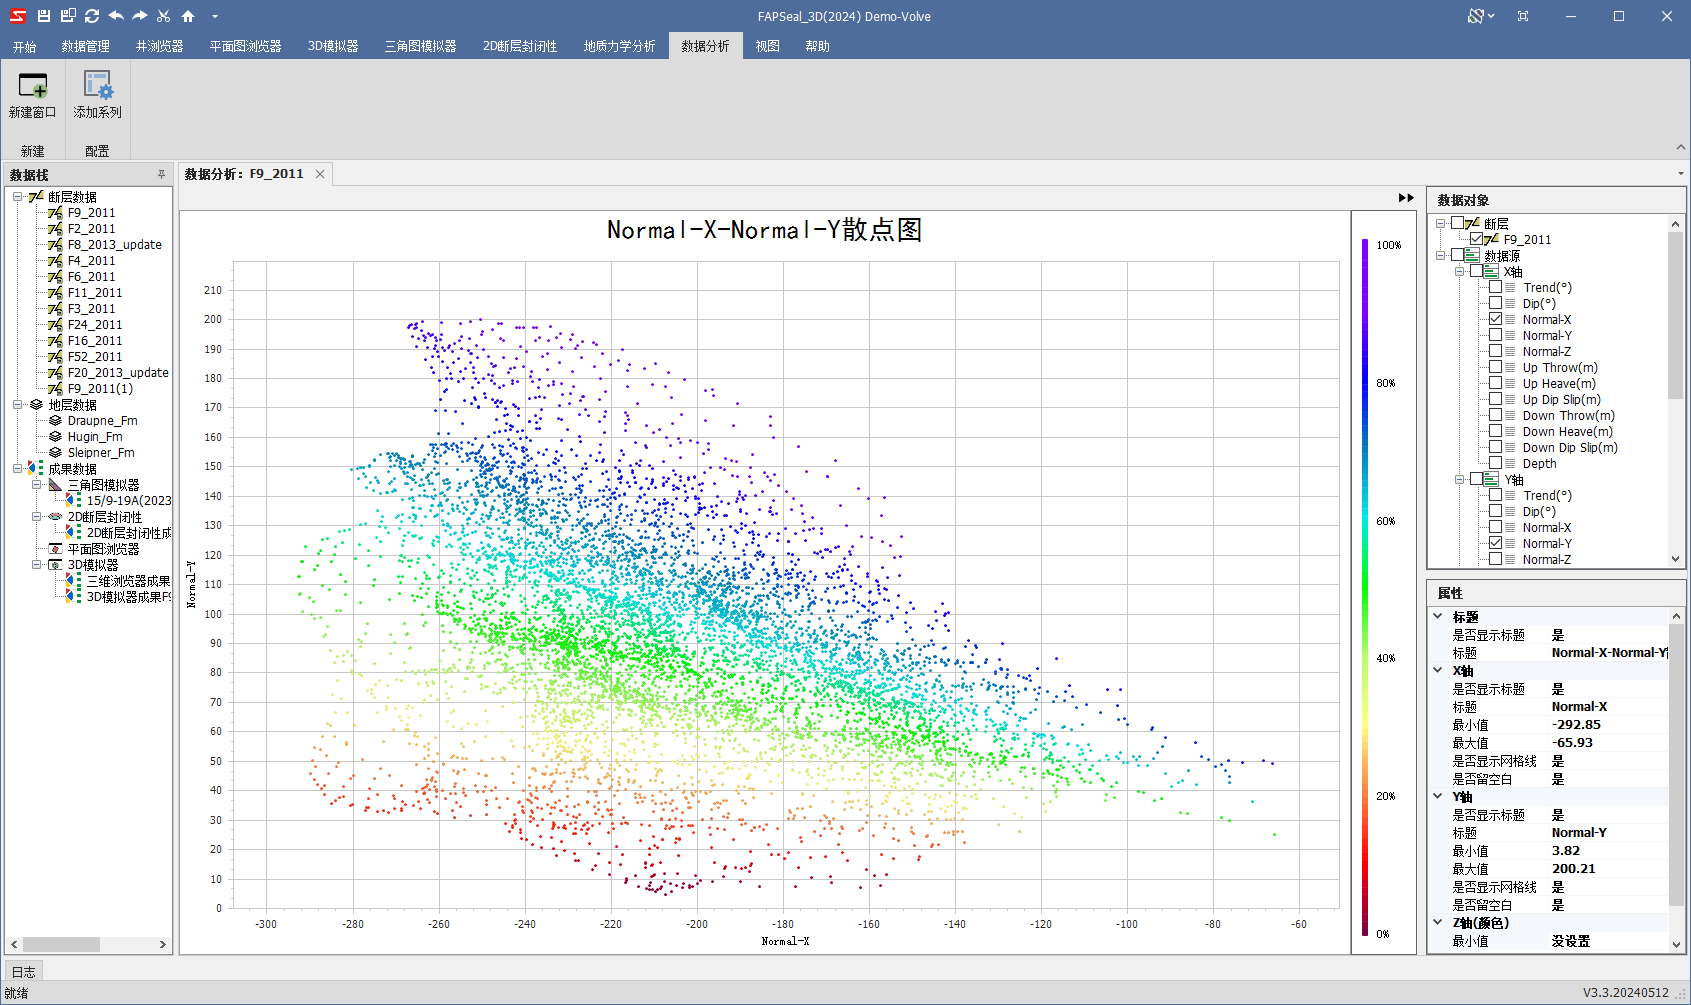The image size is (1691, 1005).
Task: Click the X轴 list icon in 数据对象
Action: coord(1491,272)
